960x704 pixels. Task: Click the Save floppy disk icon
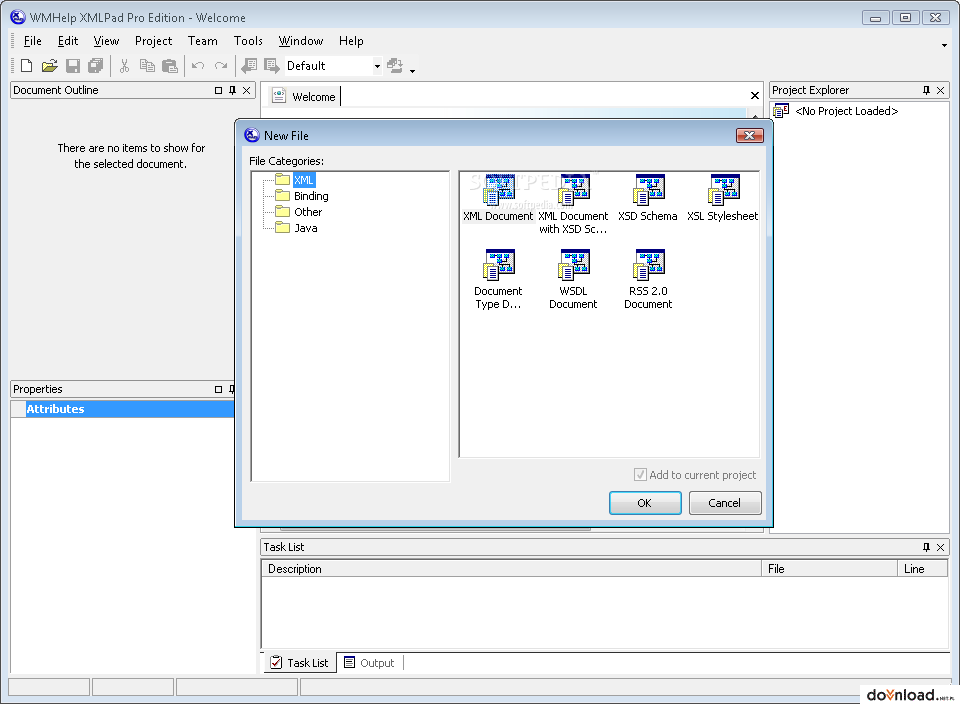point(73,66)
